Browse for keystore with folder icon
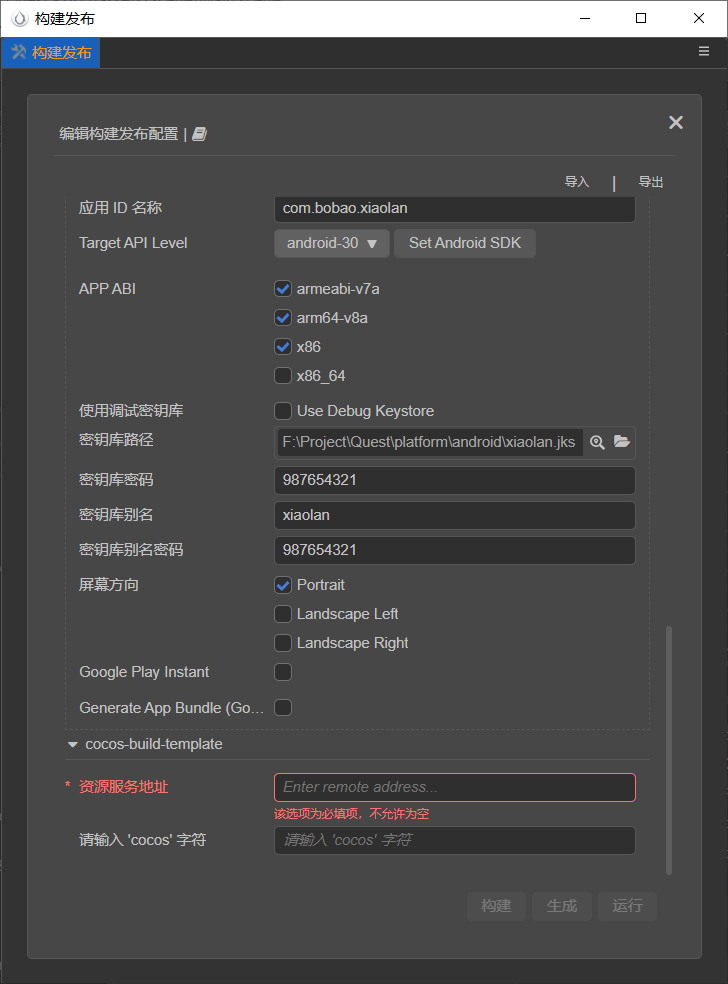This screenshot has height=984, width=728. [621, 442]
